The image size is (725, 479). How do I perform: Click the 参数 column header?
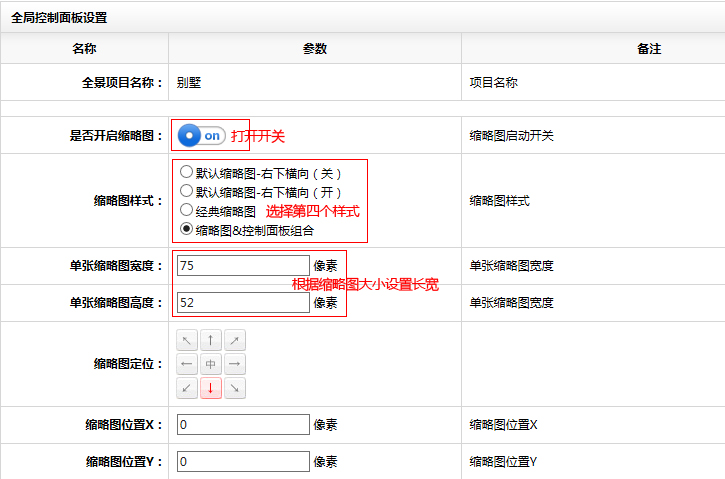pyautogui.click(x=314, y=48)
